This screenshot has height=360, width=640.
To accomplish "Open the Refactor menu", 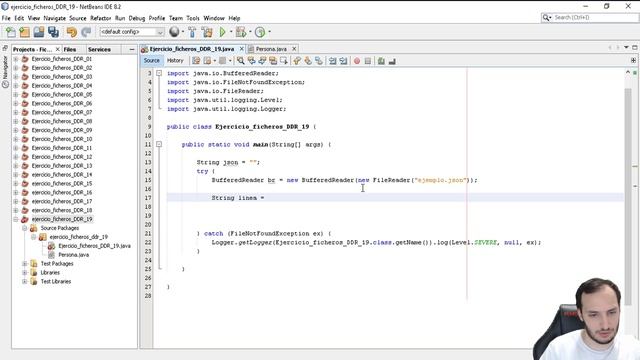I will point(100,18).
